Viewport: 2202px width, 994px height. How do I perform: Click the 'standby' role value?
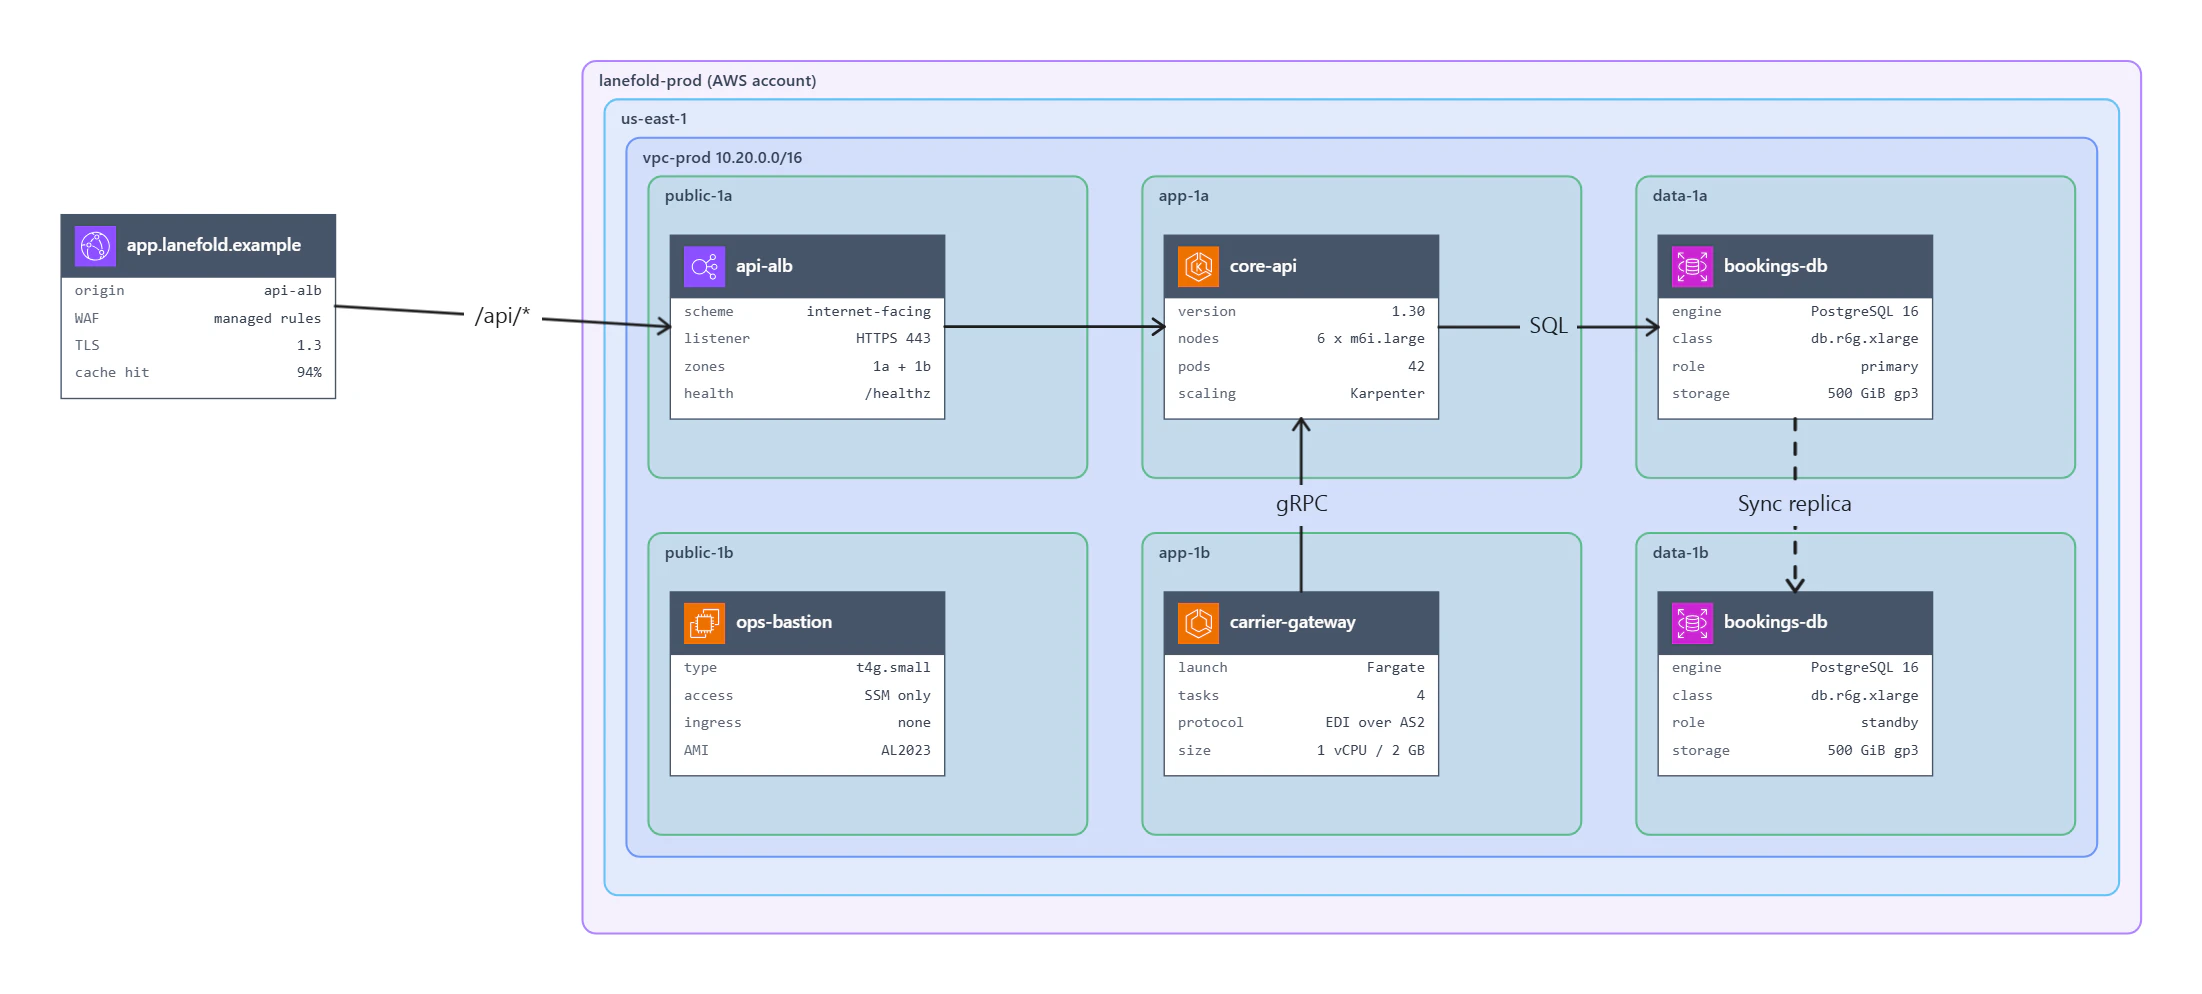point(1889,723)
